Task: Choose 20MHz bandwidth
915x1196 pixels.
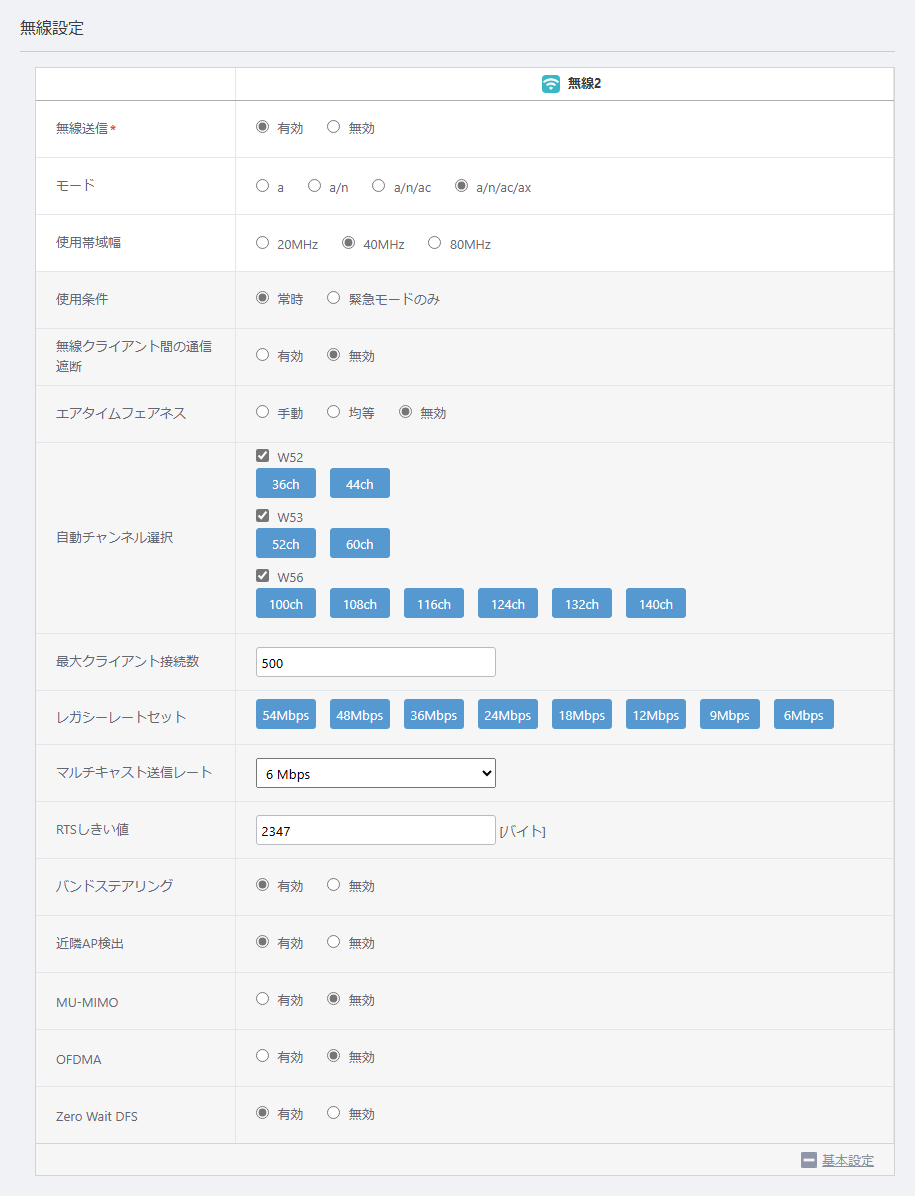Action: 262,243
